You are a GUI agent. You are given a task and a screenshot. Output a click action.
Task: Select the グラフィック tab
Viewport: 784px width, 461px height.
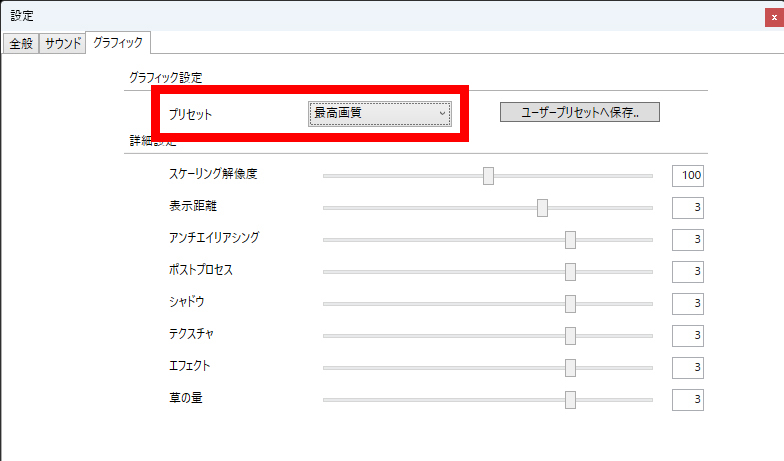click(118, 42)
